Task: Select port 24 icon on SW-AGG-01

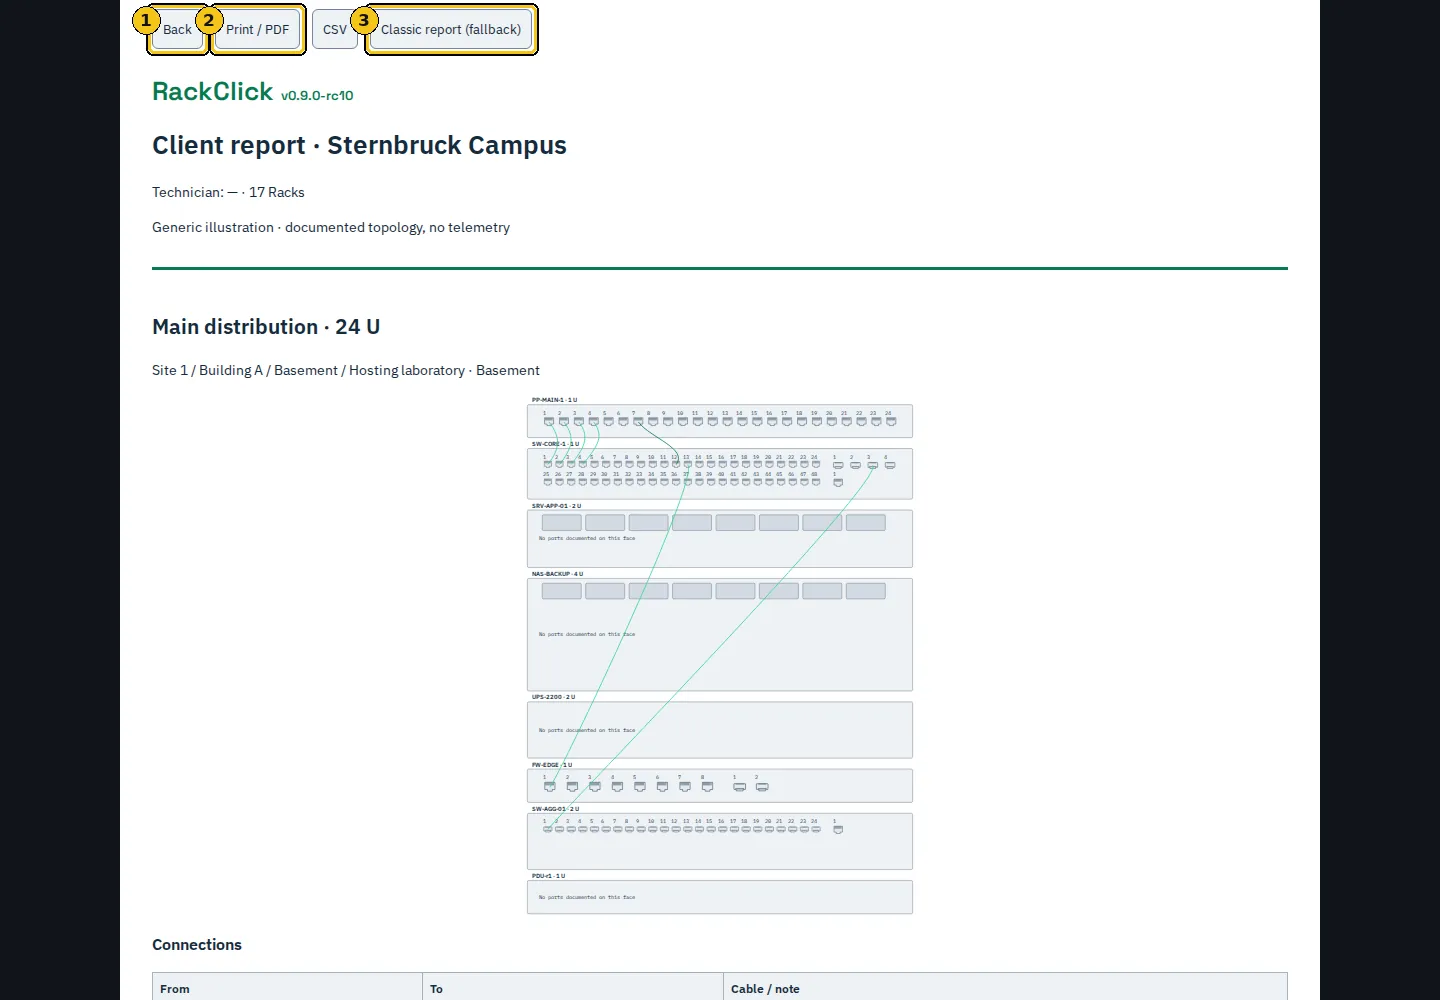Action: [816, 829]
